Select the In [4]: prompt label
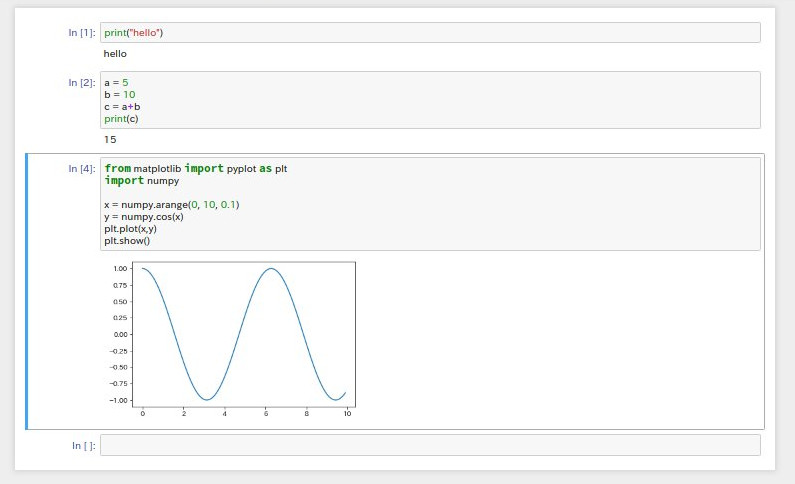The image size is (795, 484). click(x=82, y=169)
